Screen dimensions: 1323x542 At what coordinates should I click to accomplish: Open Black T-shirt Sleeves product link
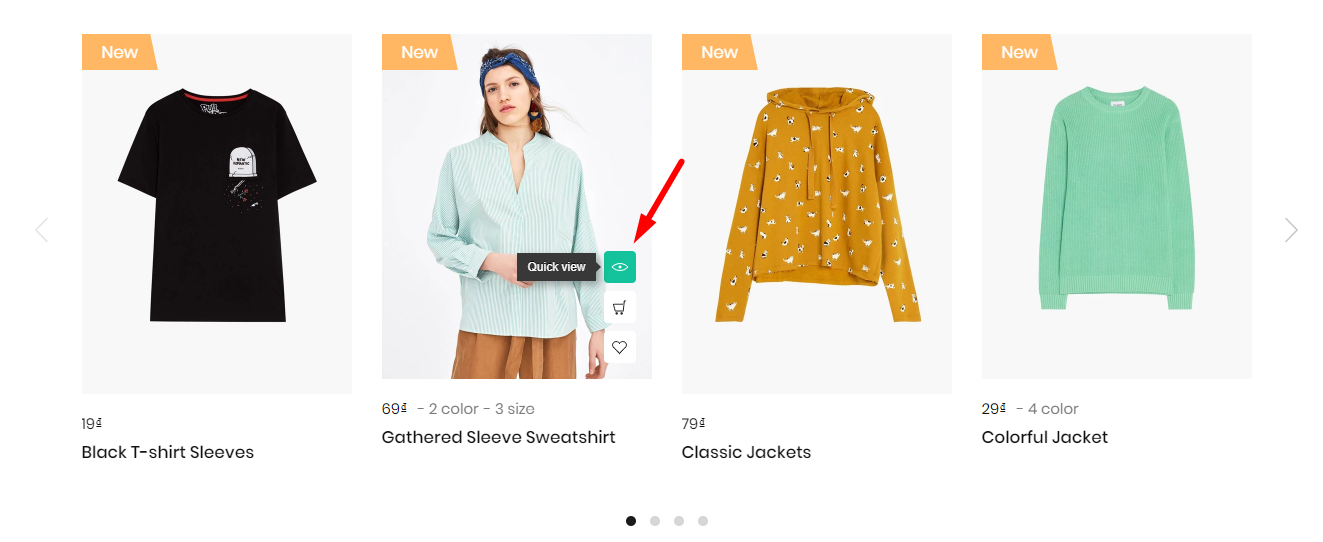[x=168, y=452]
